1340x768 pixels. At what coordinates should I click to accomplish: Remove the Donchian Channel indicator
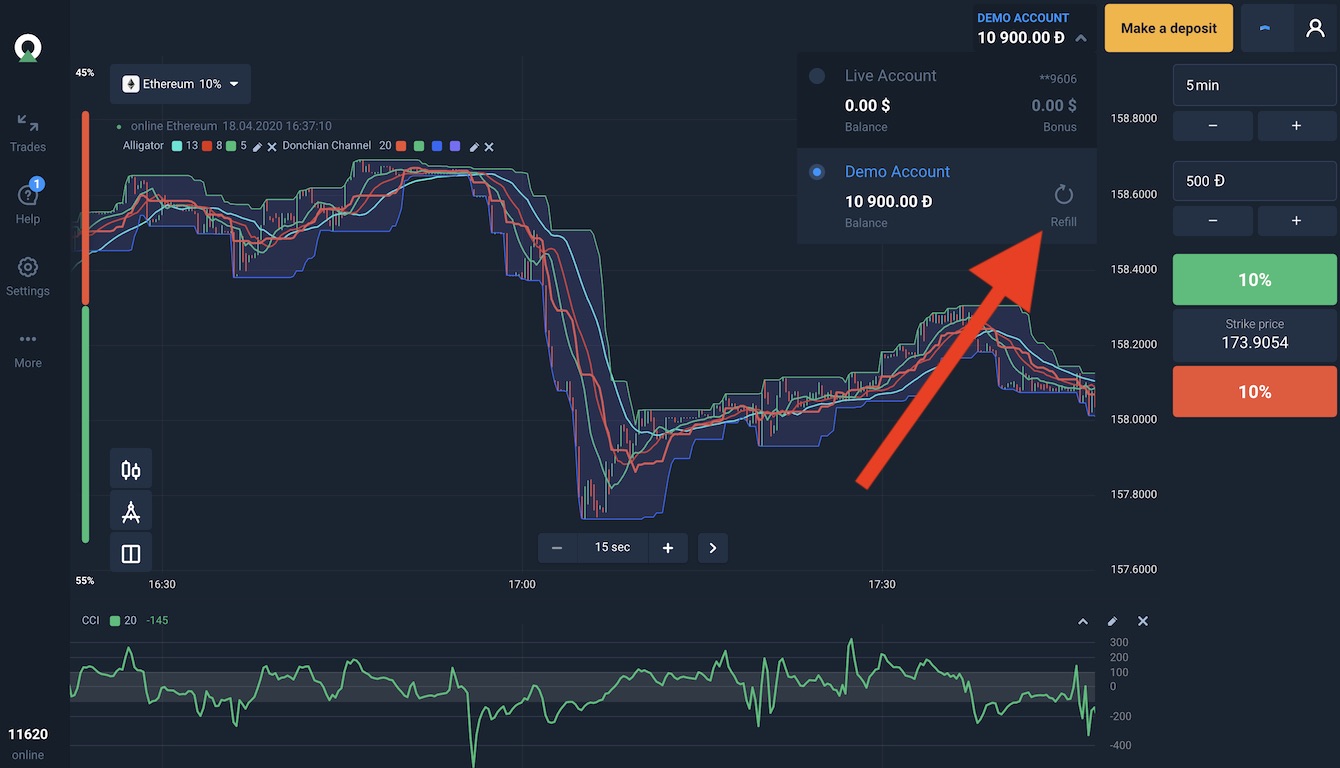(489, 147)
